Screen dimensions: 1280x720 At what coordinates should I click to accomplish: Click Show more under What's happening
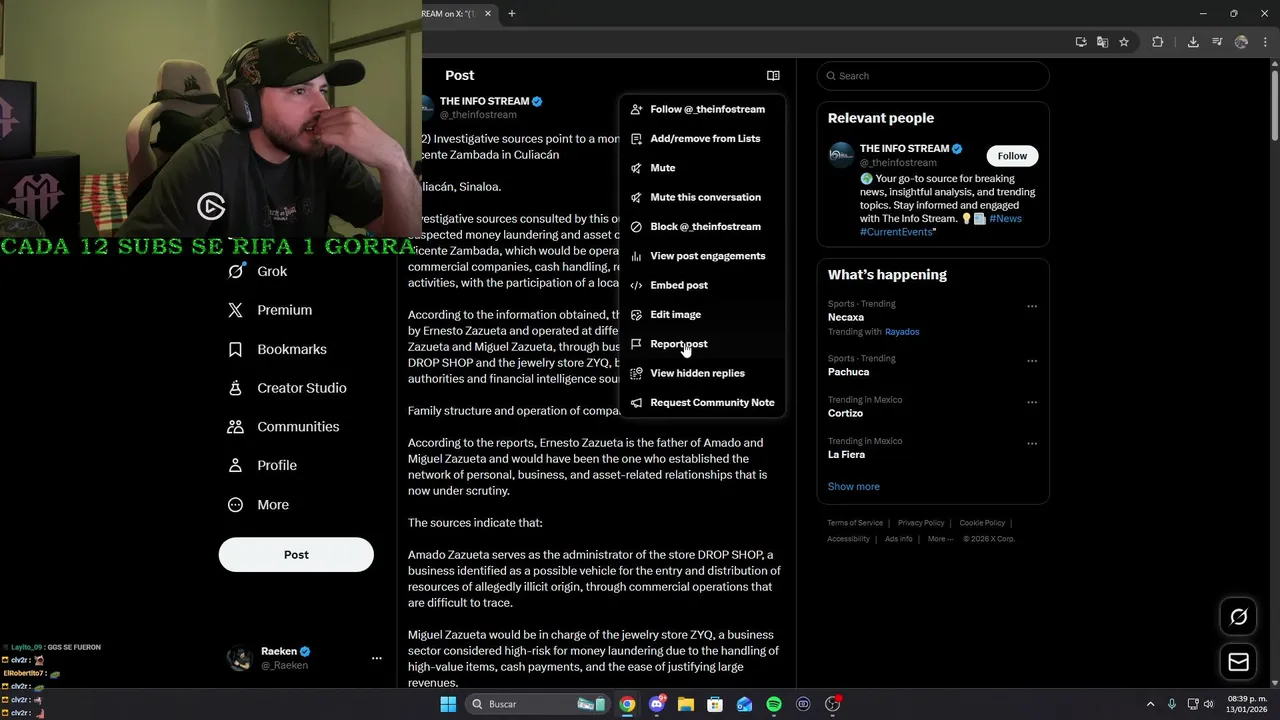pyautogui.click(x=853, y=486)
